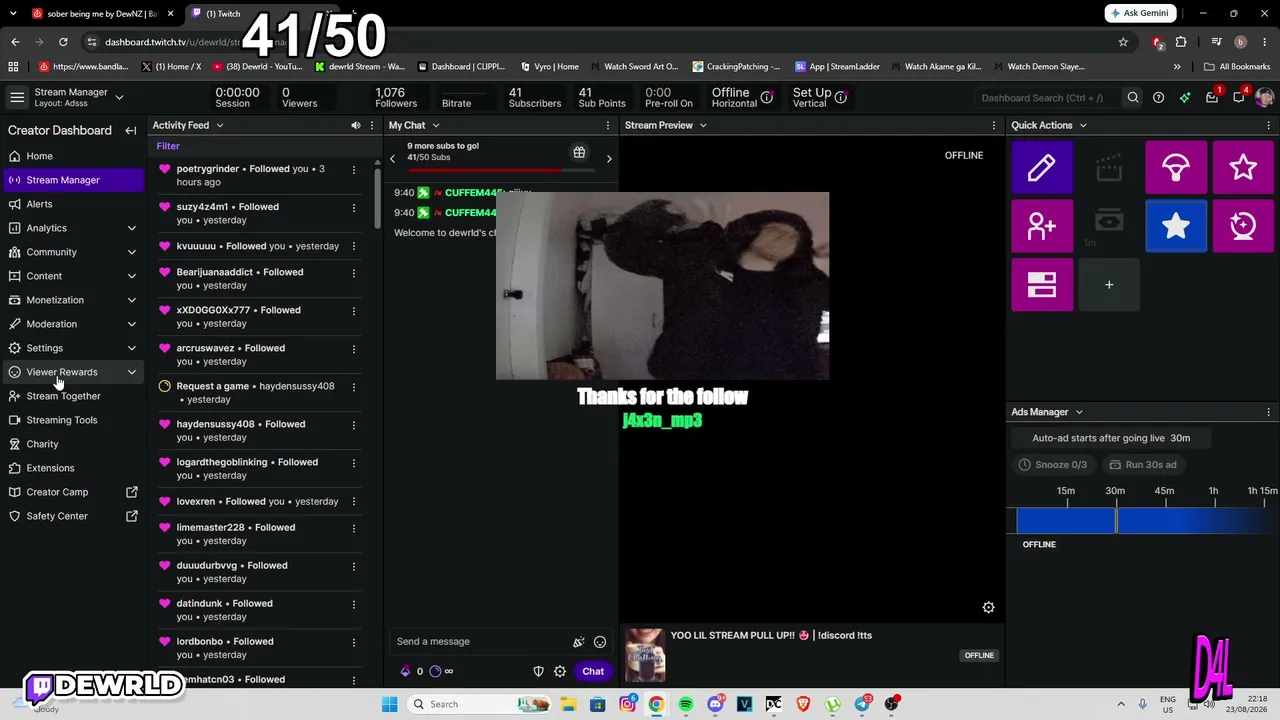
Task: Focus the Dashboard Search field
Action: (x=1048, y=98)
